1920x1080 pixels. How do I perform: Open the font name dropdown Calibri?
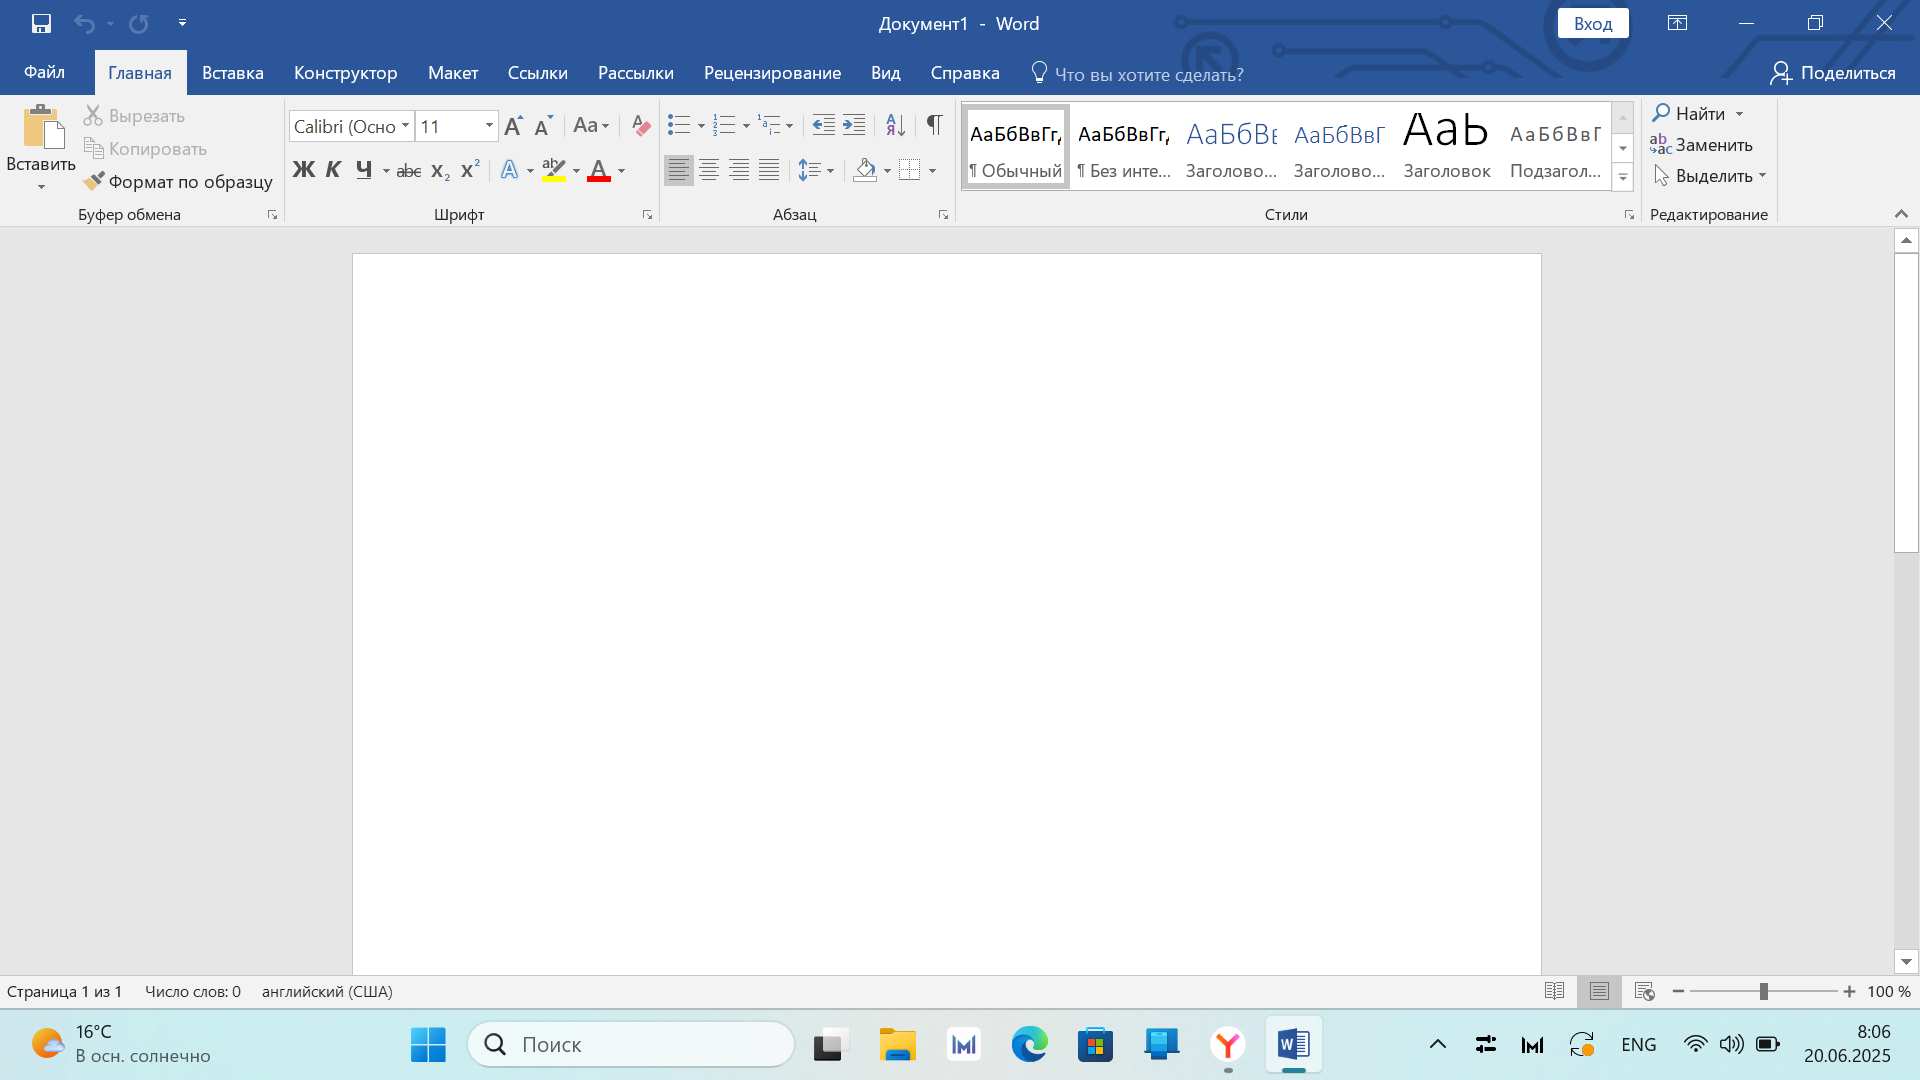(x=405, y=126)
